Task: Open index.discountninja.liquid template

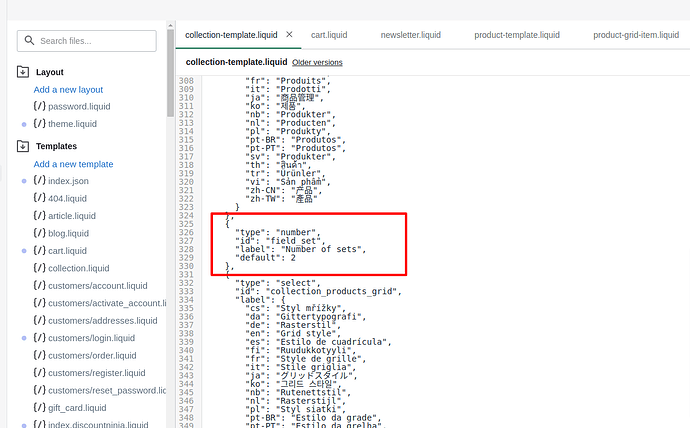Action: click(x=98, y=424)
